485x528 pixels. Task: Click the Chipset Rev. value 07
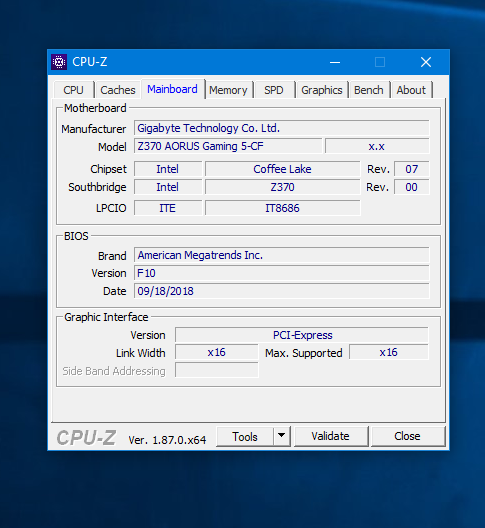[x=412, y=169]
